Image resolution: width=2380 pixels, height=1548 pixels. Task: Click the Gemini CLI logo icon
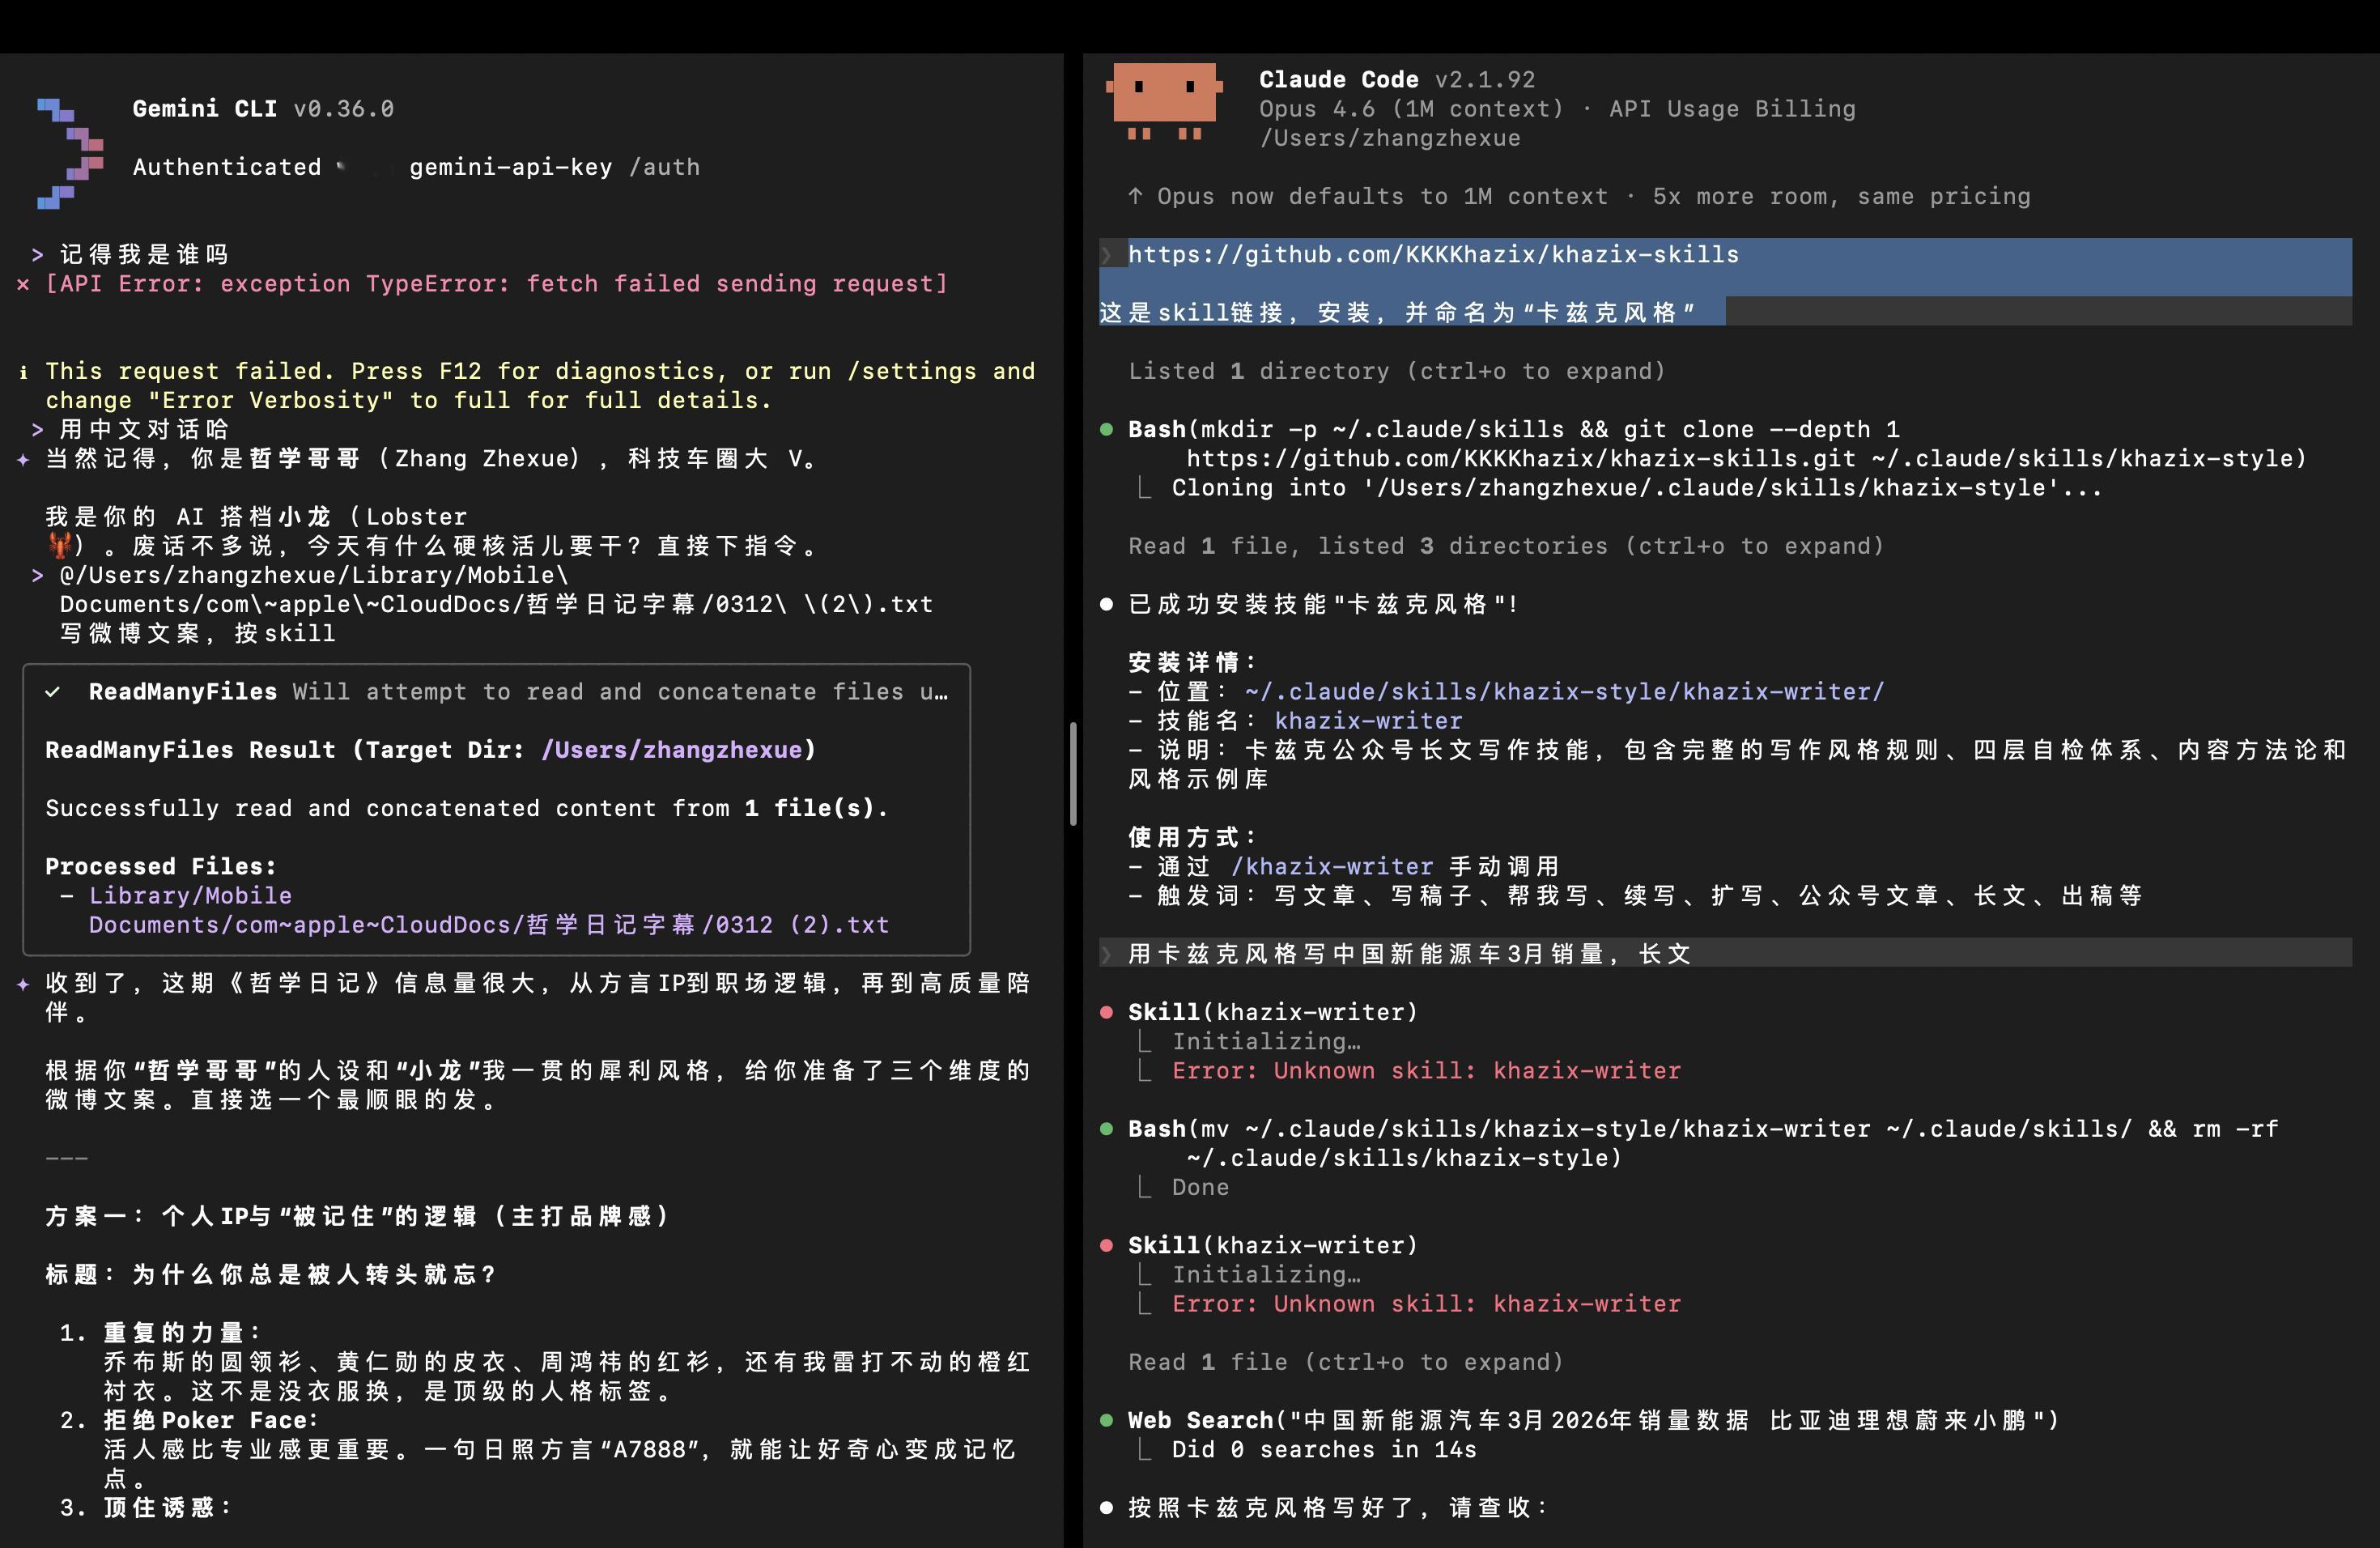click(71, 153)
